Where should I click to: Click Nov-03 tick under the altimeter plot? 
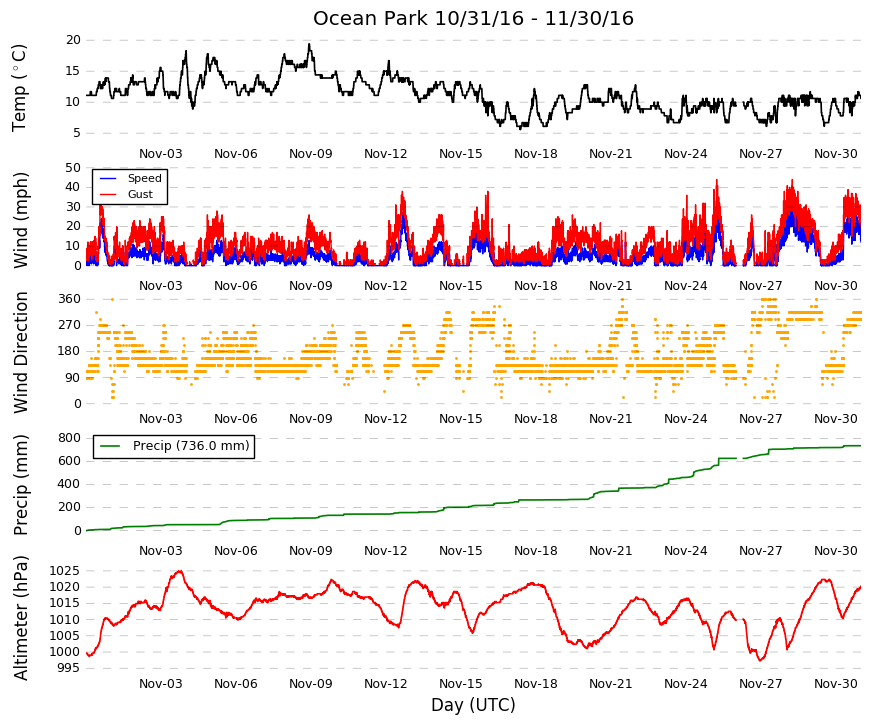[161, 684]
